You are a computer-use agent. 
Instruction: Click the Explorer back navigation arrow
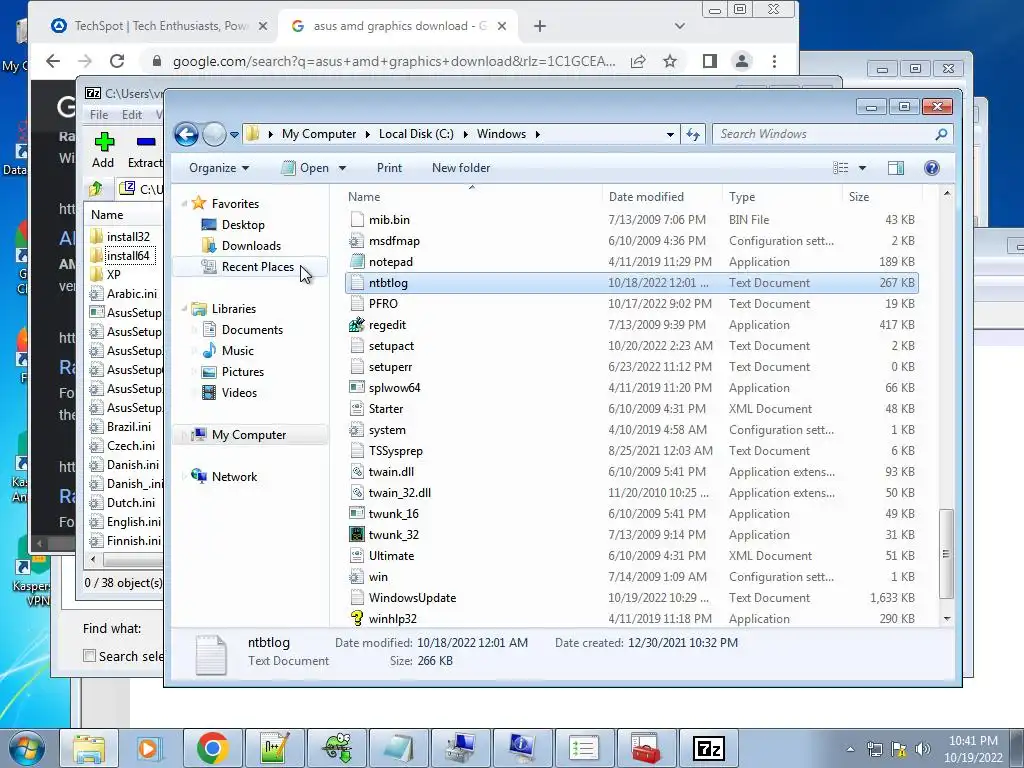(x=186, y=135)
